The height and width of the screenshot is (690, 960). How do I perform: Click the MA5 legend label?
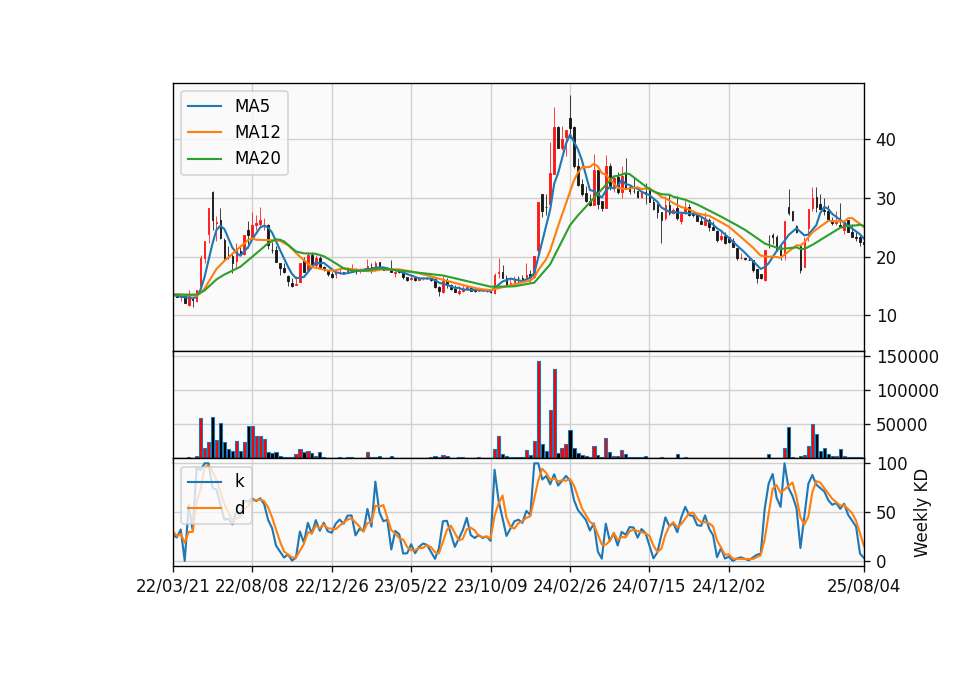(252, 106)
